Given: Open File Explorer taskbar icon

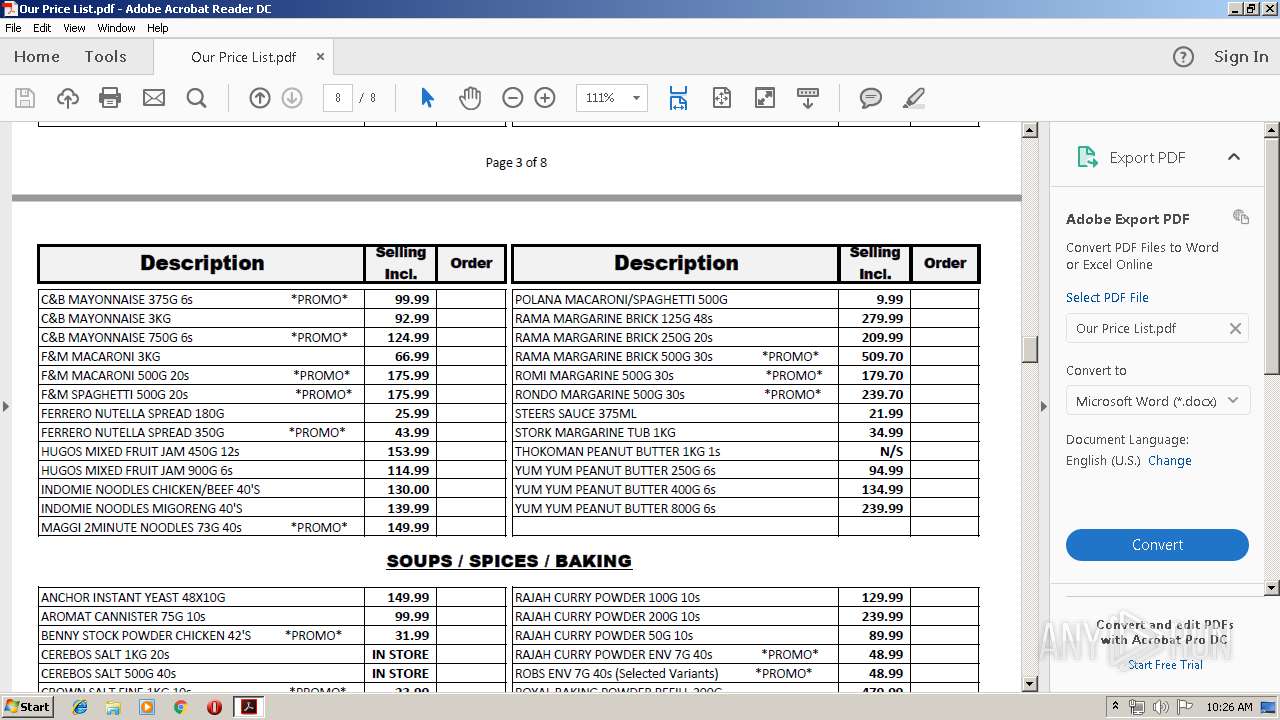Looking at the screenshot, I should click(x=113, y=707).
